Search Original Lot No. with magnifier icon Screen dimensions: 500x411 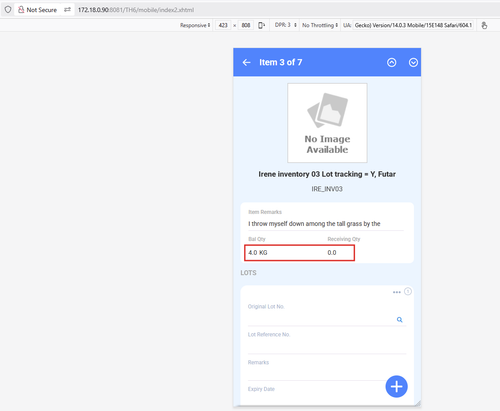pos(399,320)
